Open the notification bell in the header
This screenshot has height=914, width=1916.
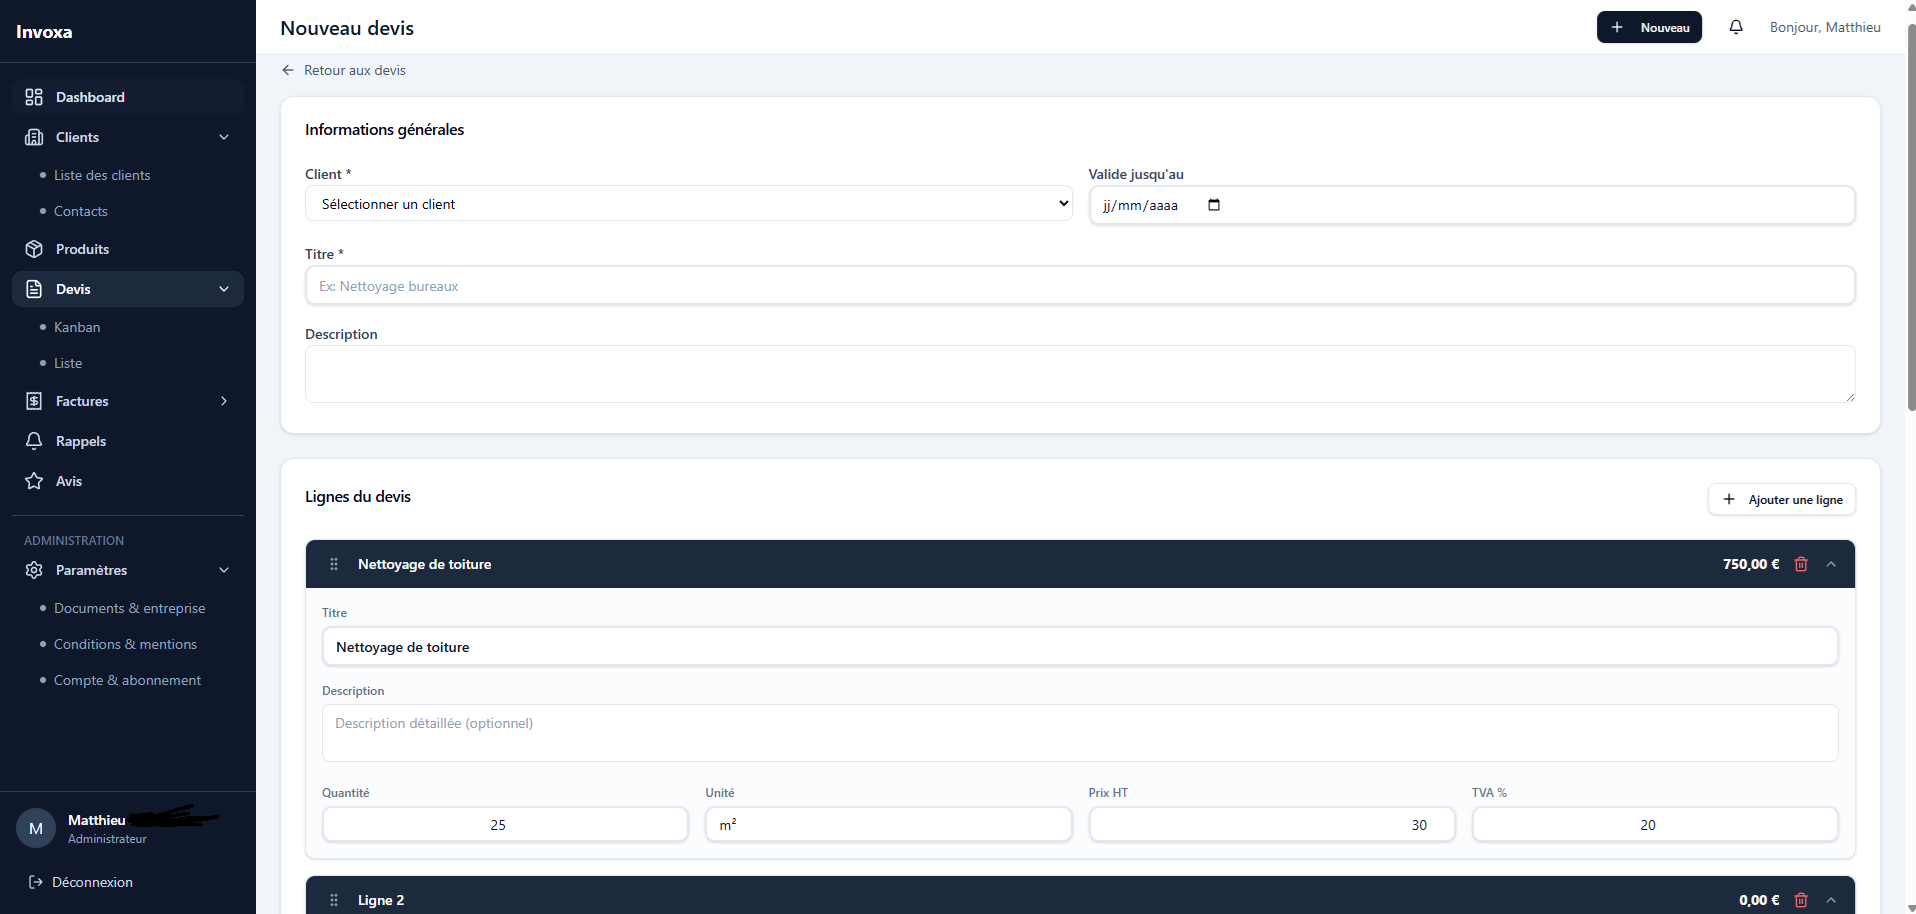[x=1736, y=27]
